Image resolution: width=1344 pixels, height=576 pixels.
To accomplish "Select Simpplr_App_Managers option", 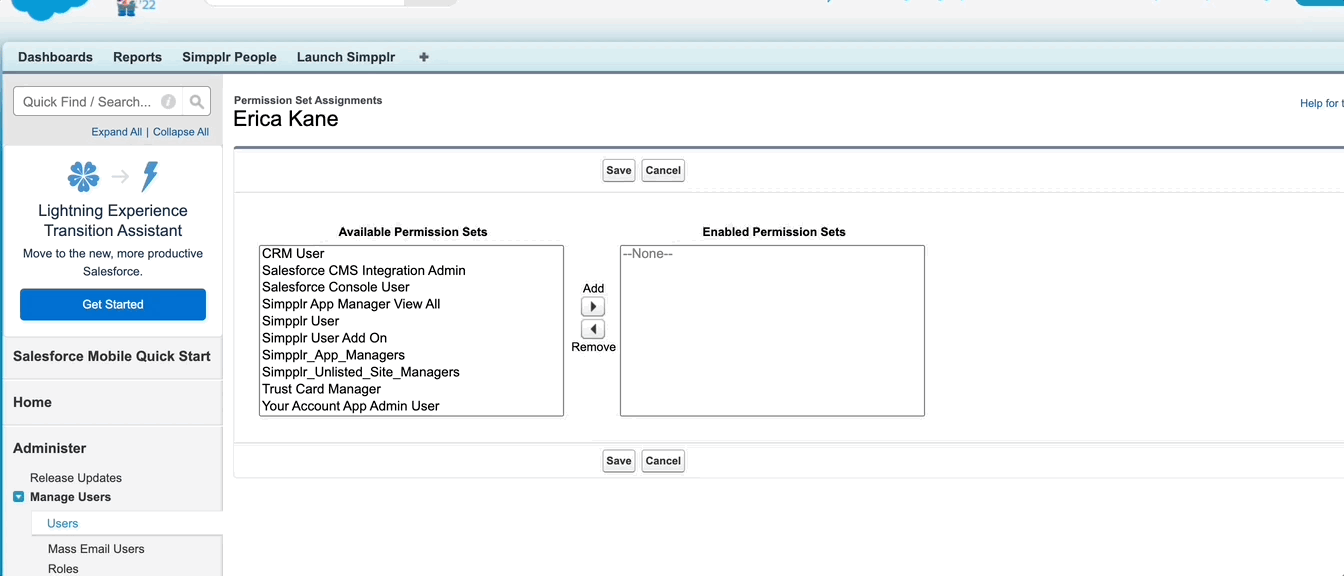I will [x=411, y=356].
